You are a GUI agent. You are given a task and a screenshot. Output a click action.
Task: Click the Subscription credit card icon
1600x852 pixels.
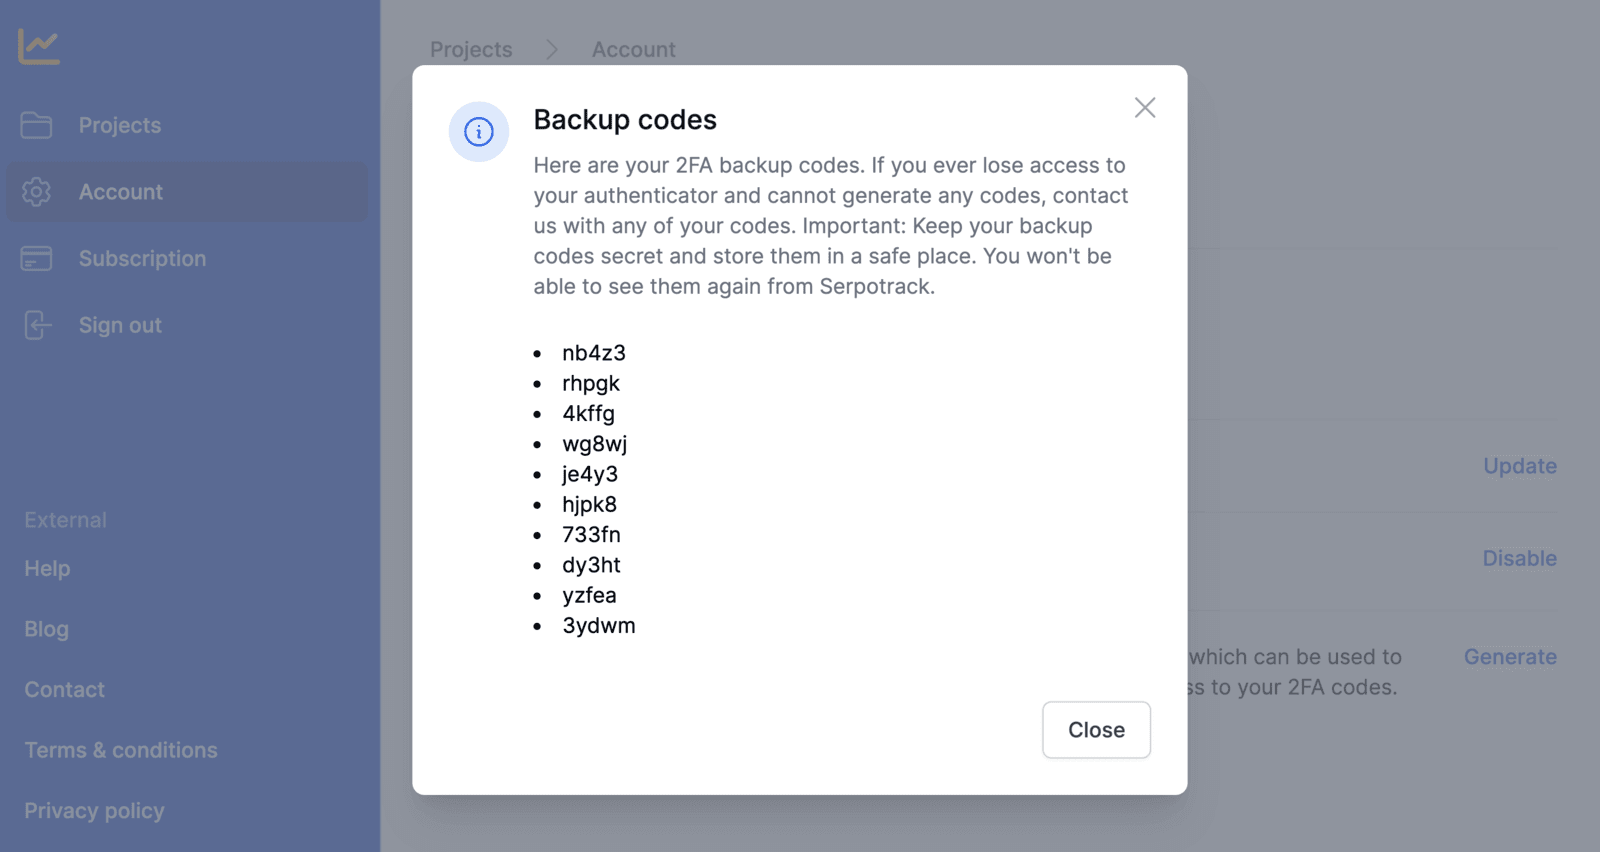pos(36,258)
